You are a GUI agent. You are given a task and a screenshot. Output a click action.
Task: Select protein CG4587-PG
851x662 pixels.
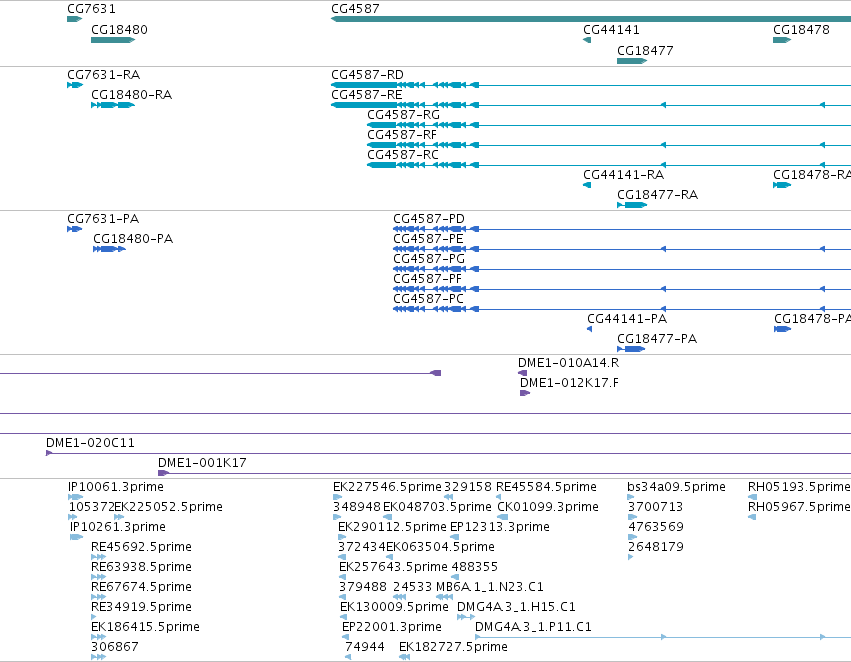(429, 259)
